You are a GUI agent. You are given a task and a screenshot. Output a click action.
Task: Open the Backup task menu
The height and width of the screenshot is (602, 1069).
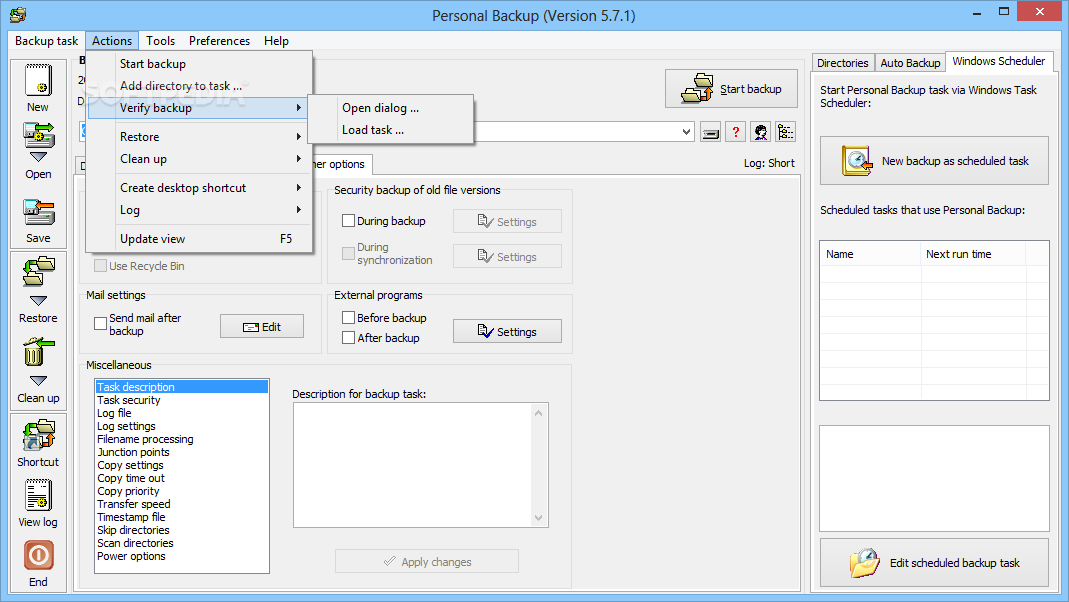tap(46, 41)
